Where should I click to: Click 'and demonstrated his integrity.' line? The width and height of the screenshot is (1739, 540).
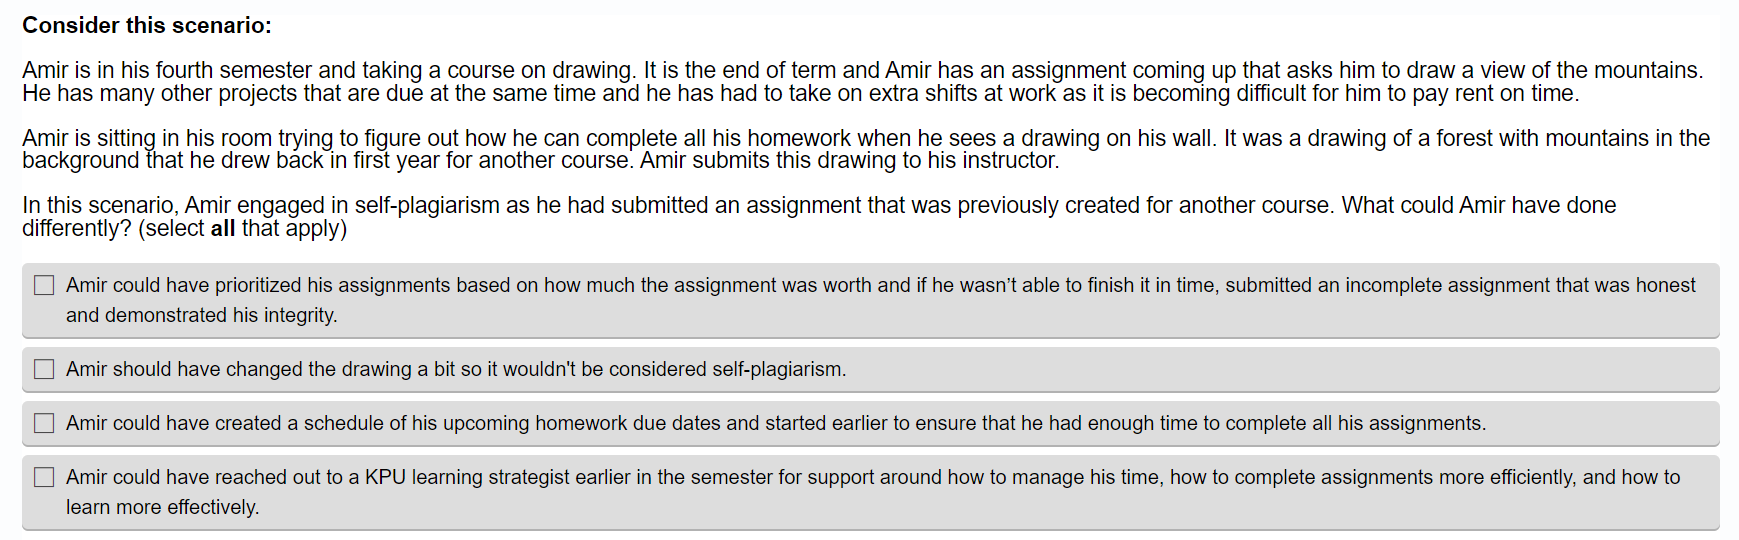point(202,315)
